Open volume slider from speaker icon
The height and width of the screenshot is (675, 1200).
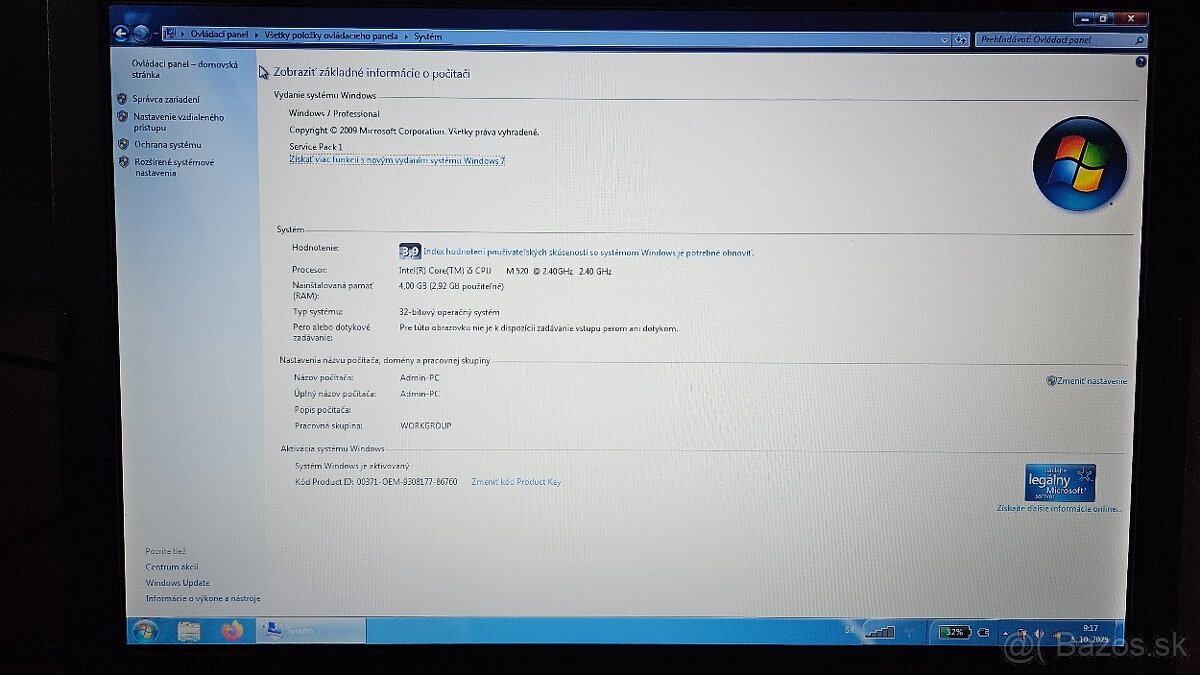[1038, 633]
